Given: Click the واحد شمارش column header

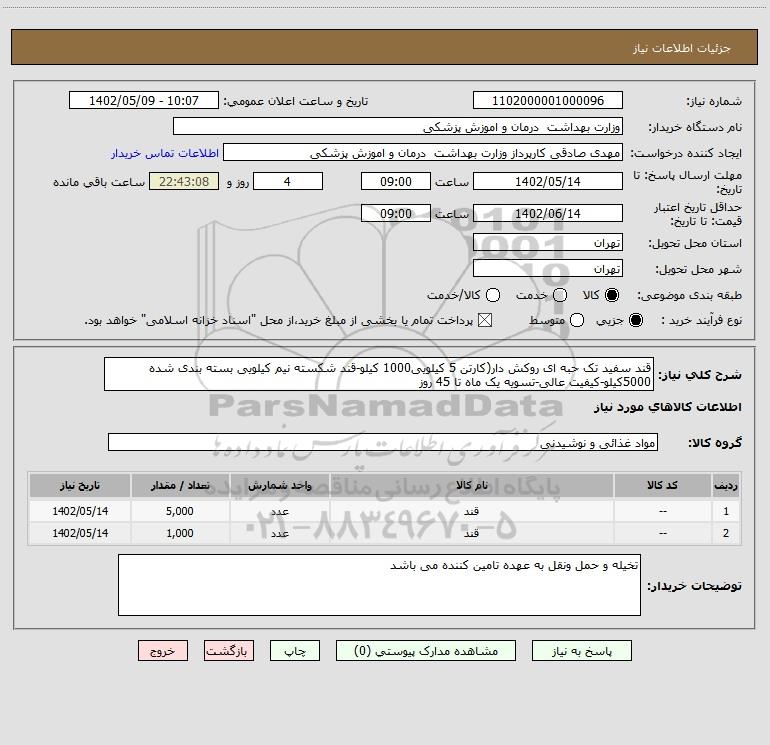Looking at the screenshot, I should pos(280,486).
